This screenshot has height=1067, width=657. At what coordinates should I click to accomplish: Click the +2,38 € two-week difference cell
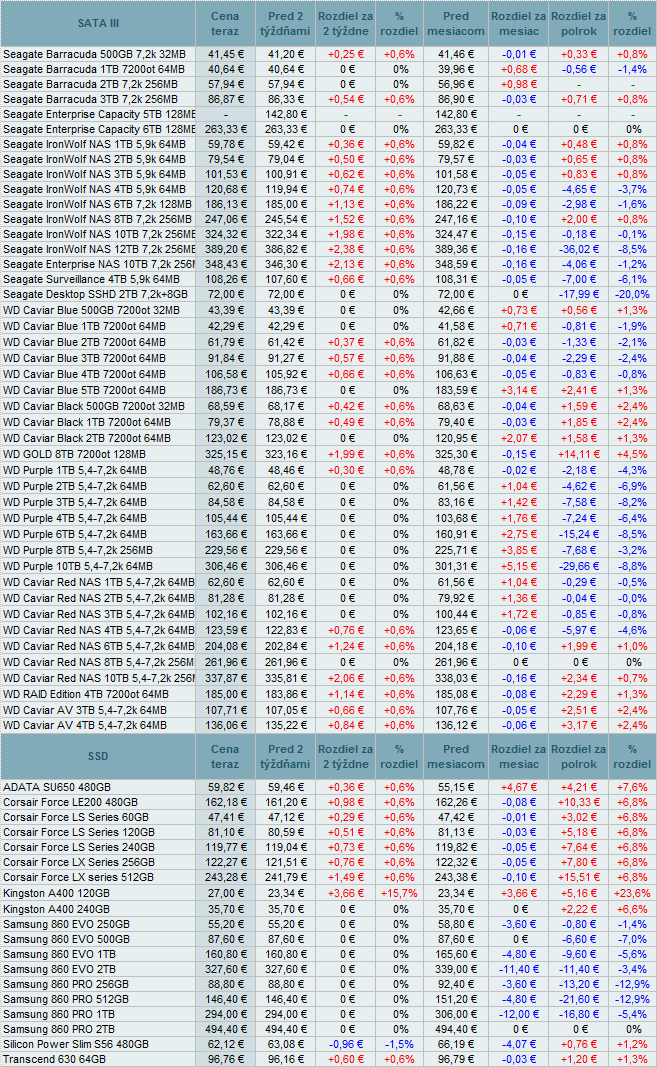click(346, 249)
